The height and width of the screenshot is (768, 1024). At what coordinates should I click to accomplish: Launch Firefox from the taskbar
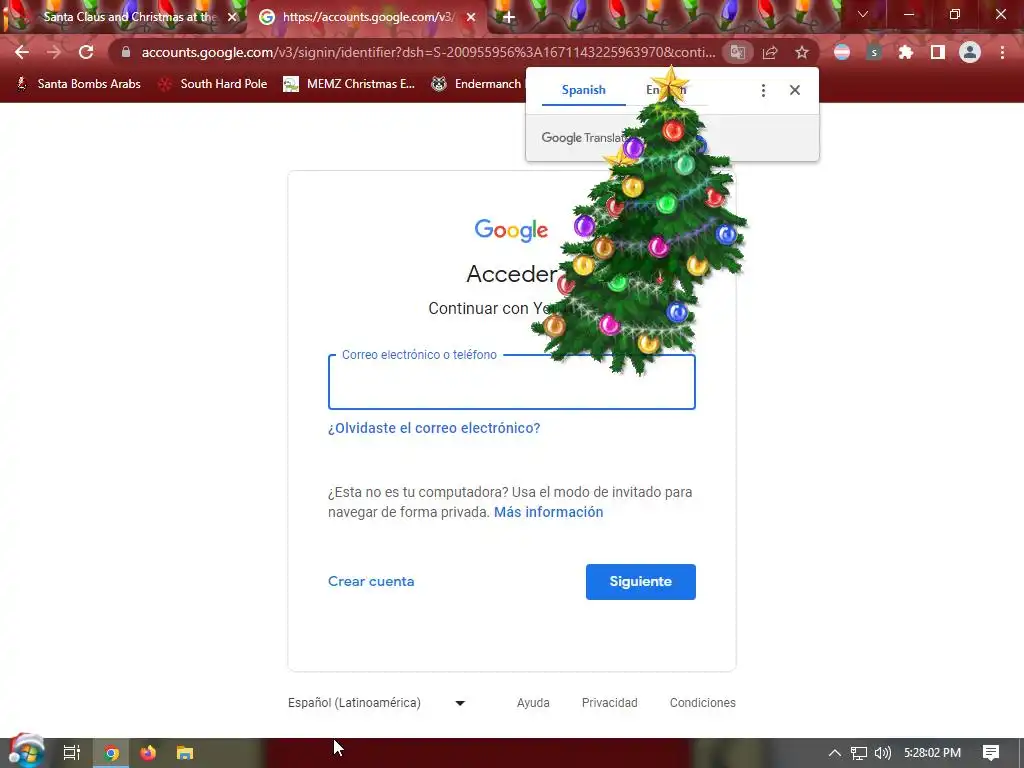[148, 753]
